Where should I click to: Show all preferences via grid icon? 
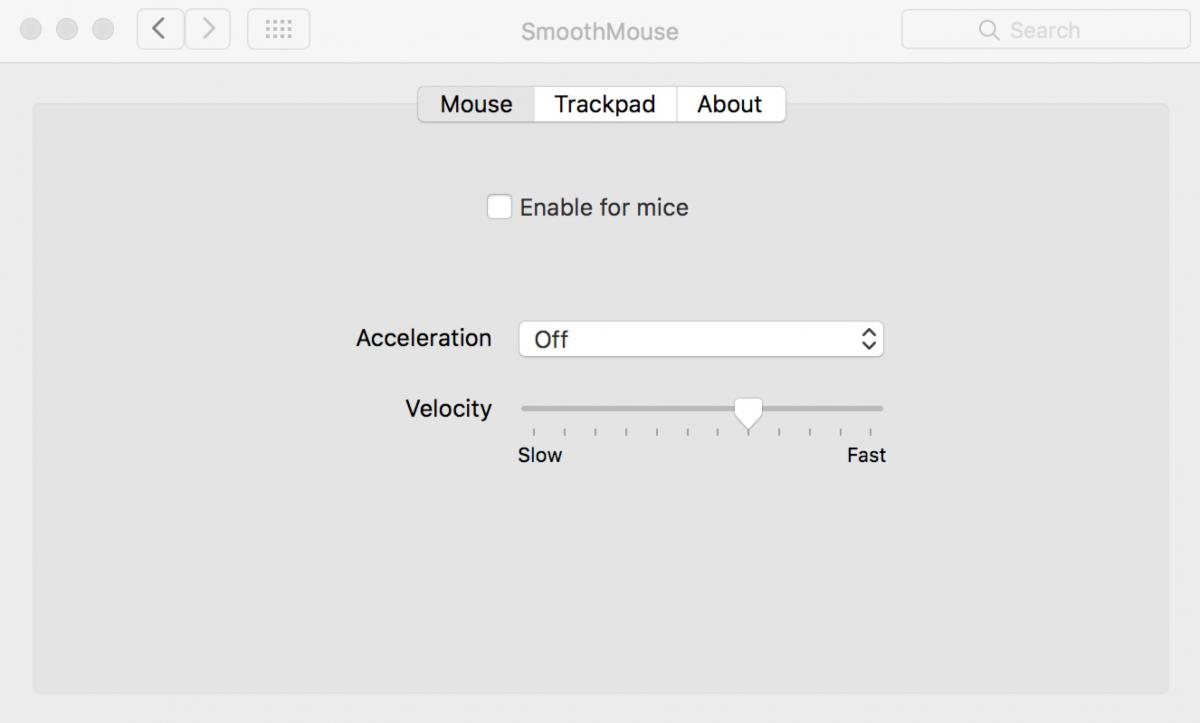[278, 30]
